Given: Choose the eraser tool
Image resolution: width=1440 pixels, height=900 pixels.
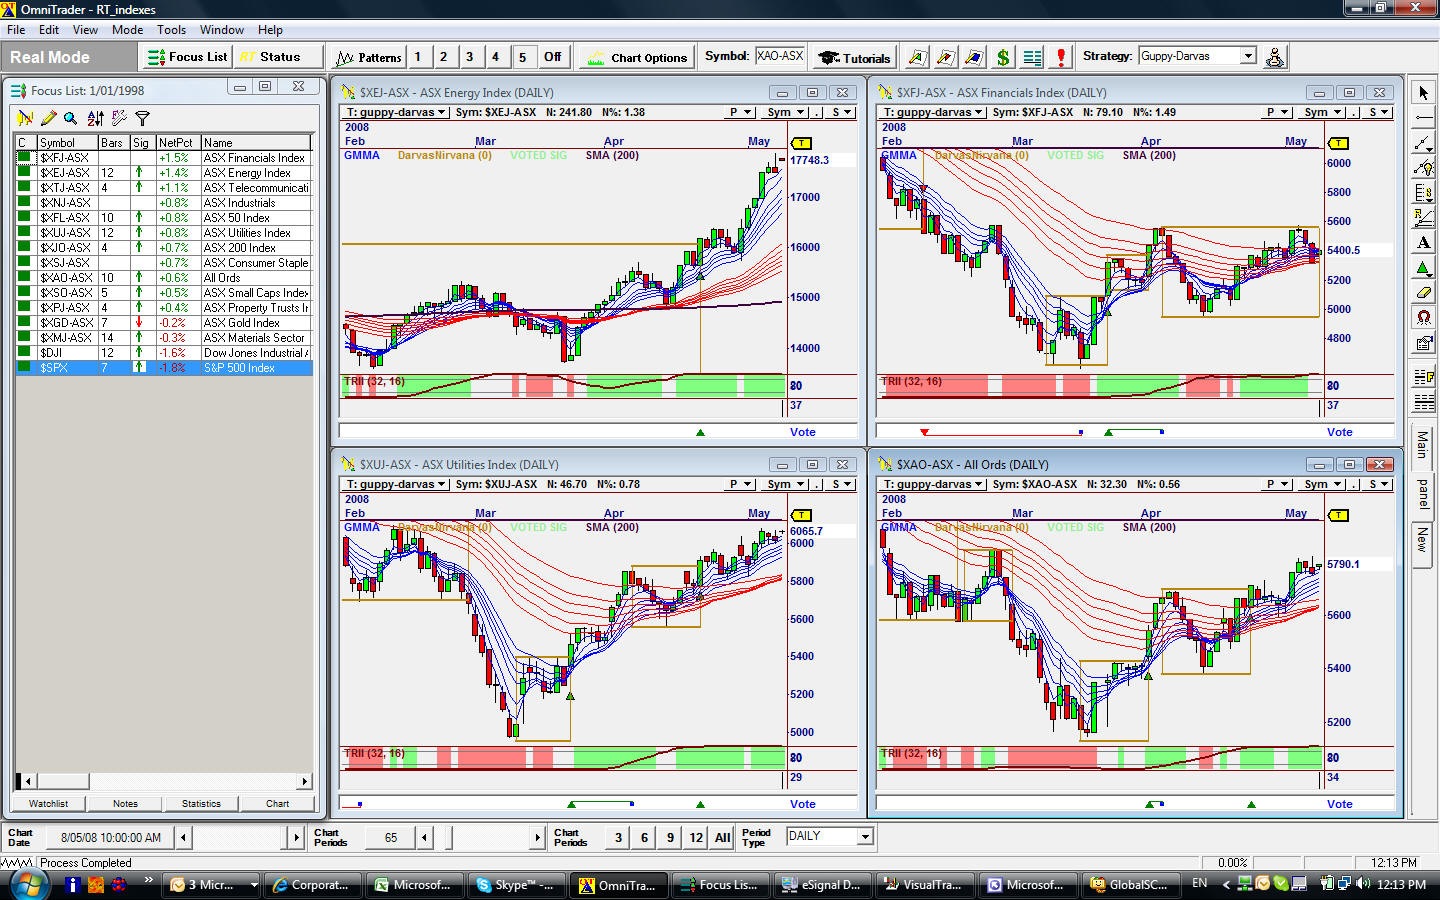Looking at the screenshot, I should pyautogui.click(x=1423, y=293).
